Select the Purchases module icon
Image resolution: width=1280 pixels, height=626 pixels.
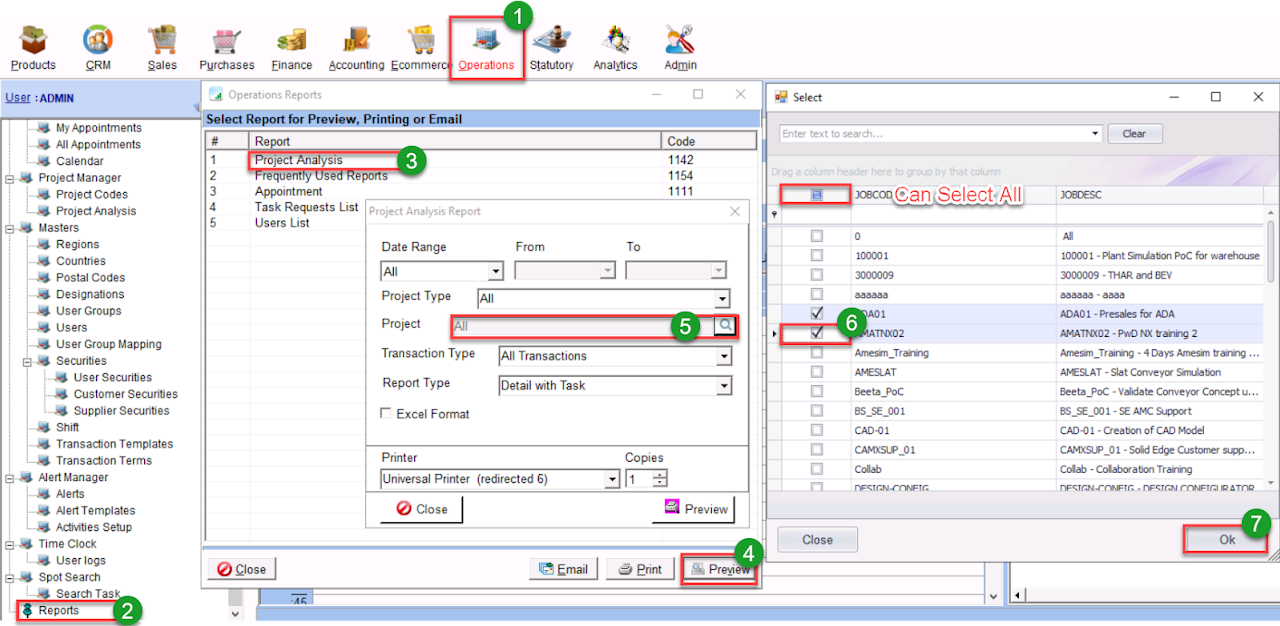227,42
